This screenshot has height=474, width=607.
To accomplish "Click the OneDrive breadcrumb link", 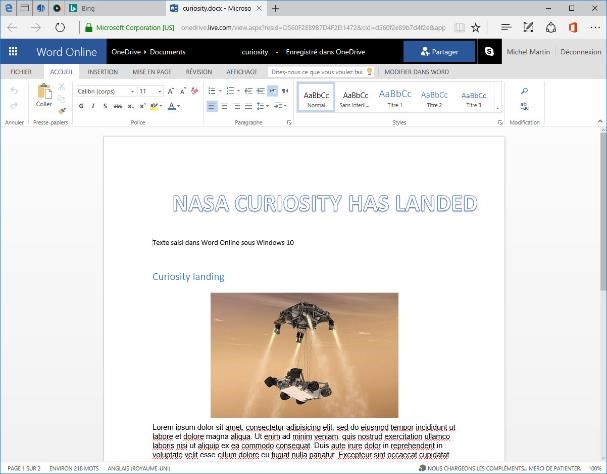I will 126,52.
